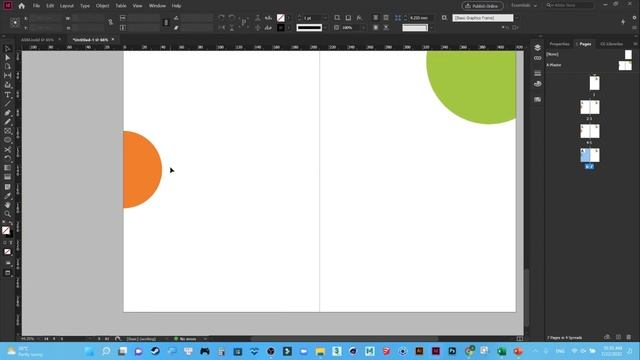Click the Publish Online button
This screenshot has width=640, height=360.
[482, 6]
